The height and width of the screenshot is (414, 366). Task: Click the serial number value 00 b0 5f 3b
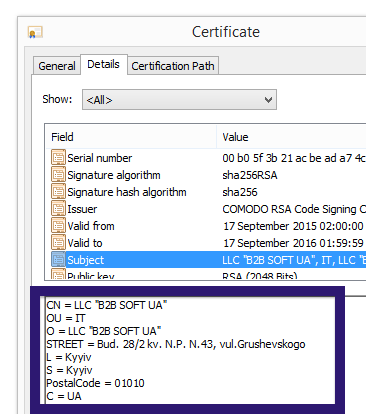pyautogui.click(x=294, y=158)
